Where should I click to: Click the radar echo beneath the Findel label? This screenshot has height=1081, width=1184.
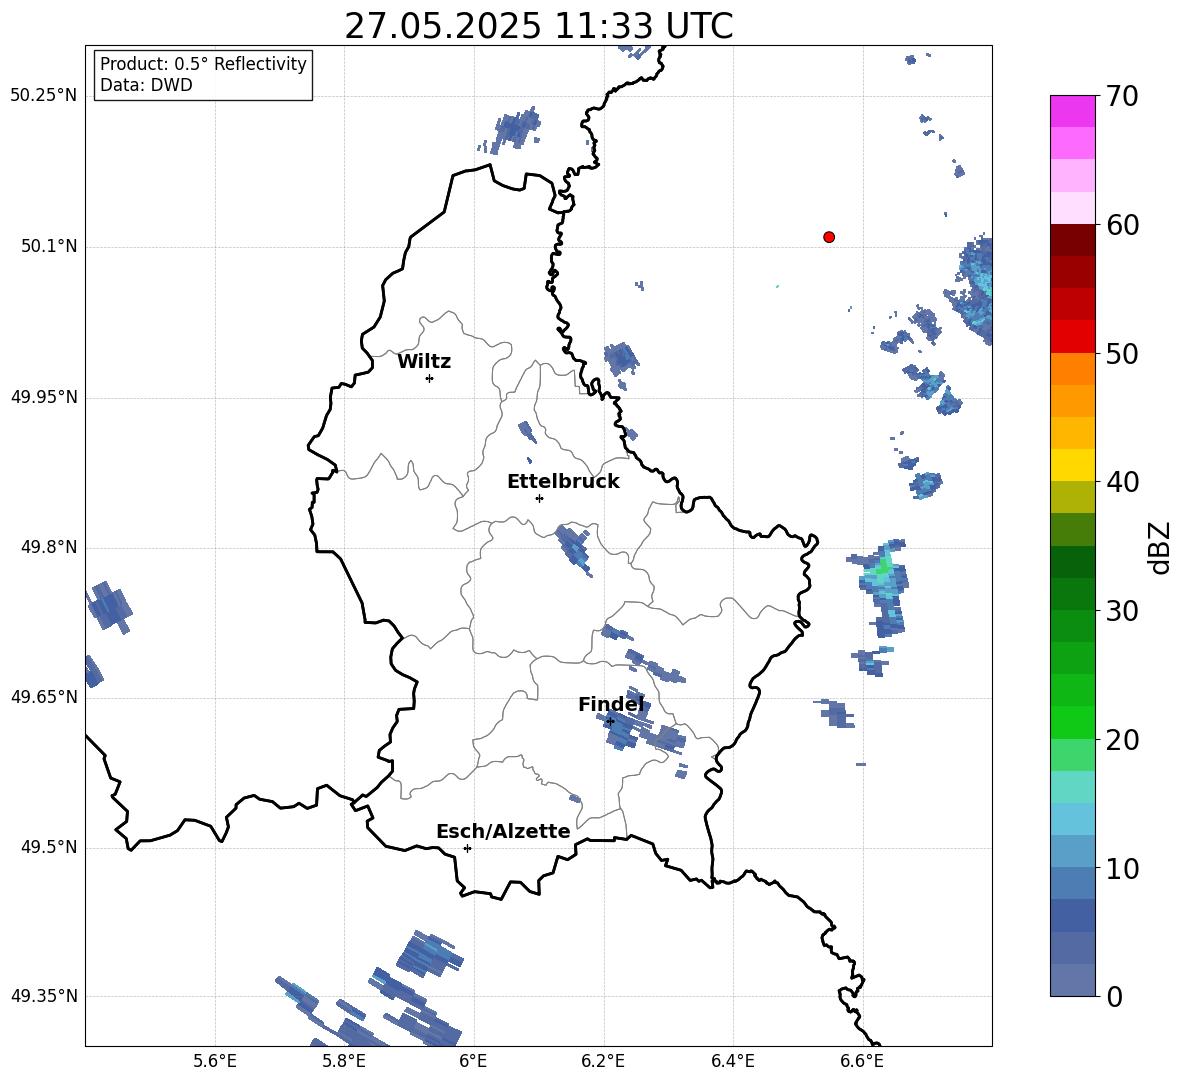622,731
